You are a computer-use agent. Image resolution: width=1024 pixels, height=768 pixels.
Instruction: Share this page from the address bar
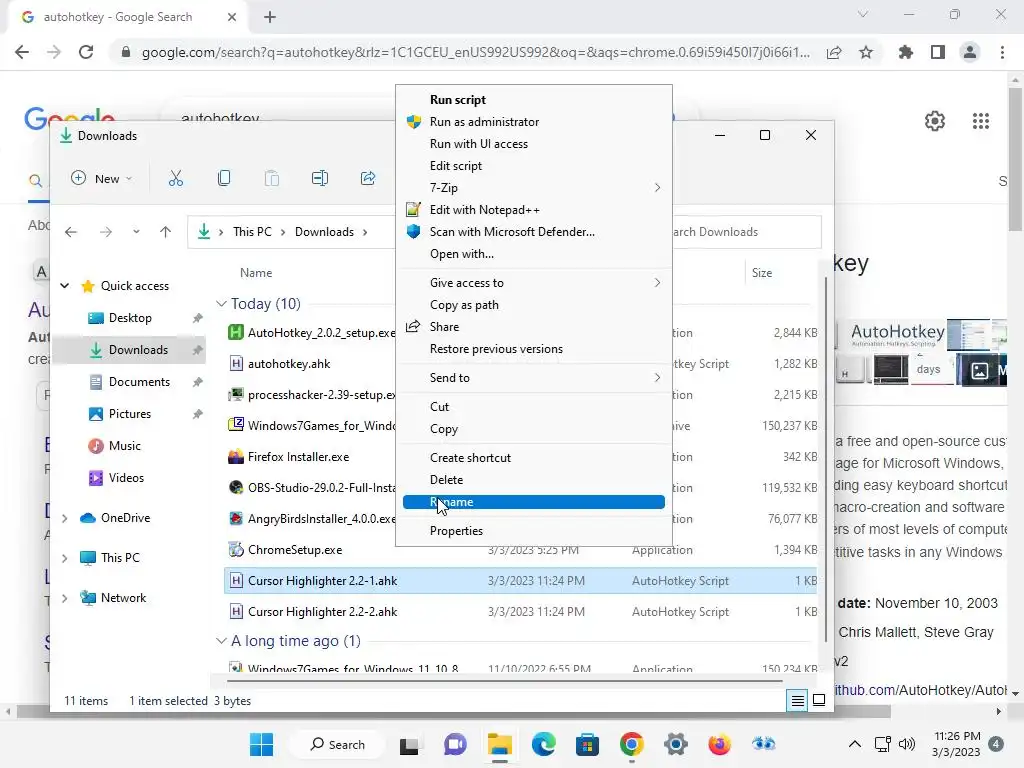click(x=834, y=52)
